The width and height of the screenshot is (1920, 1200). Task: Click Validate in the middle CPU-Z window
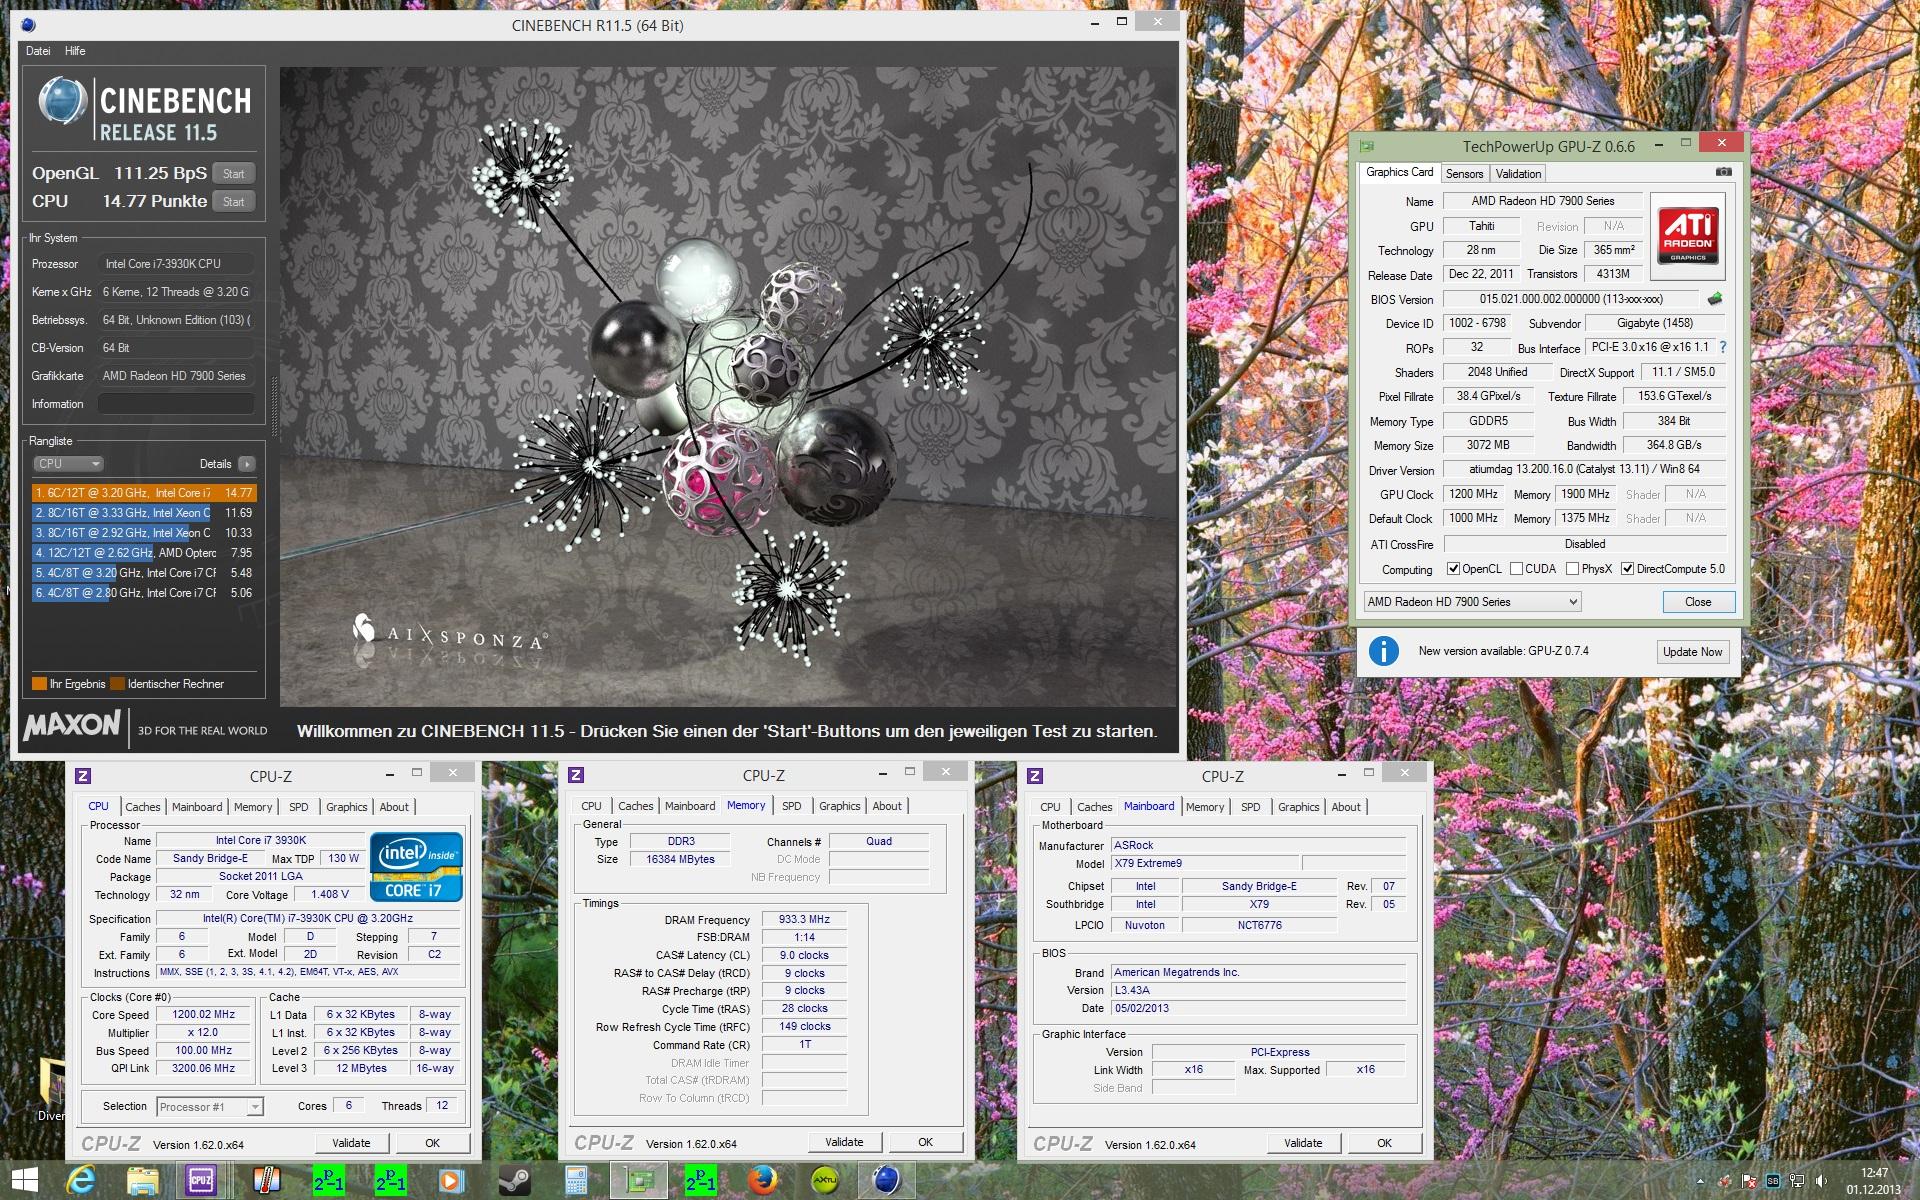click(x=844, y=1142)
